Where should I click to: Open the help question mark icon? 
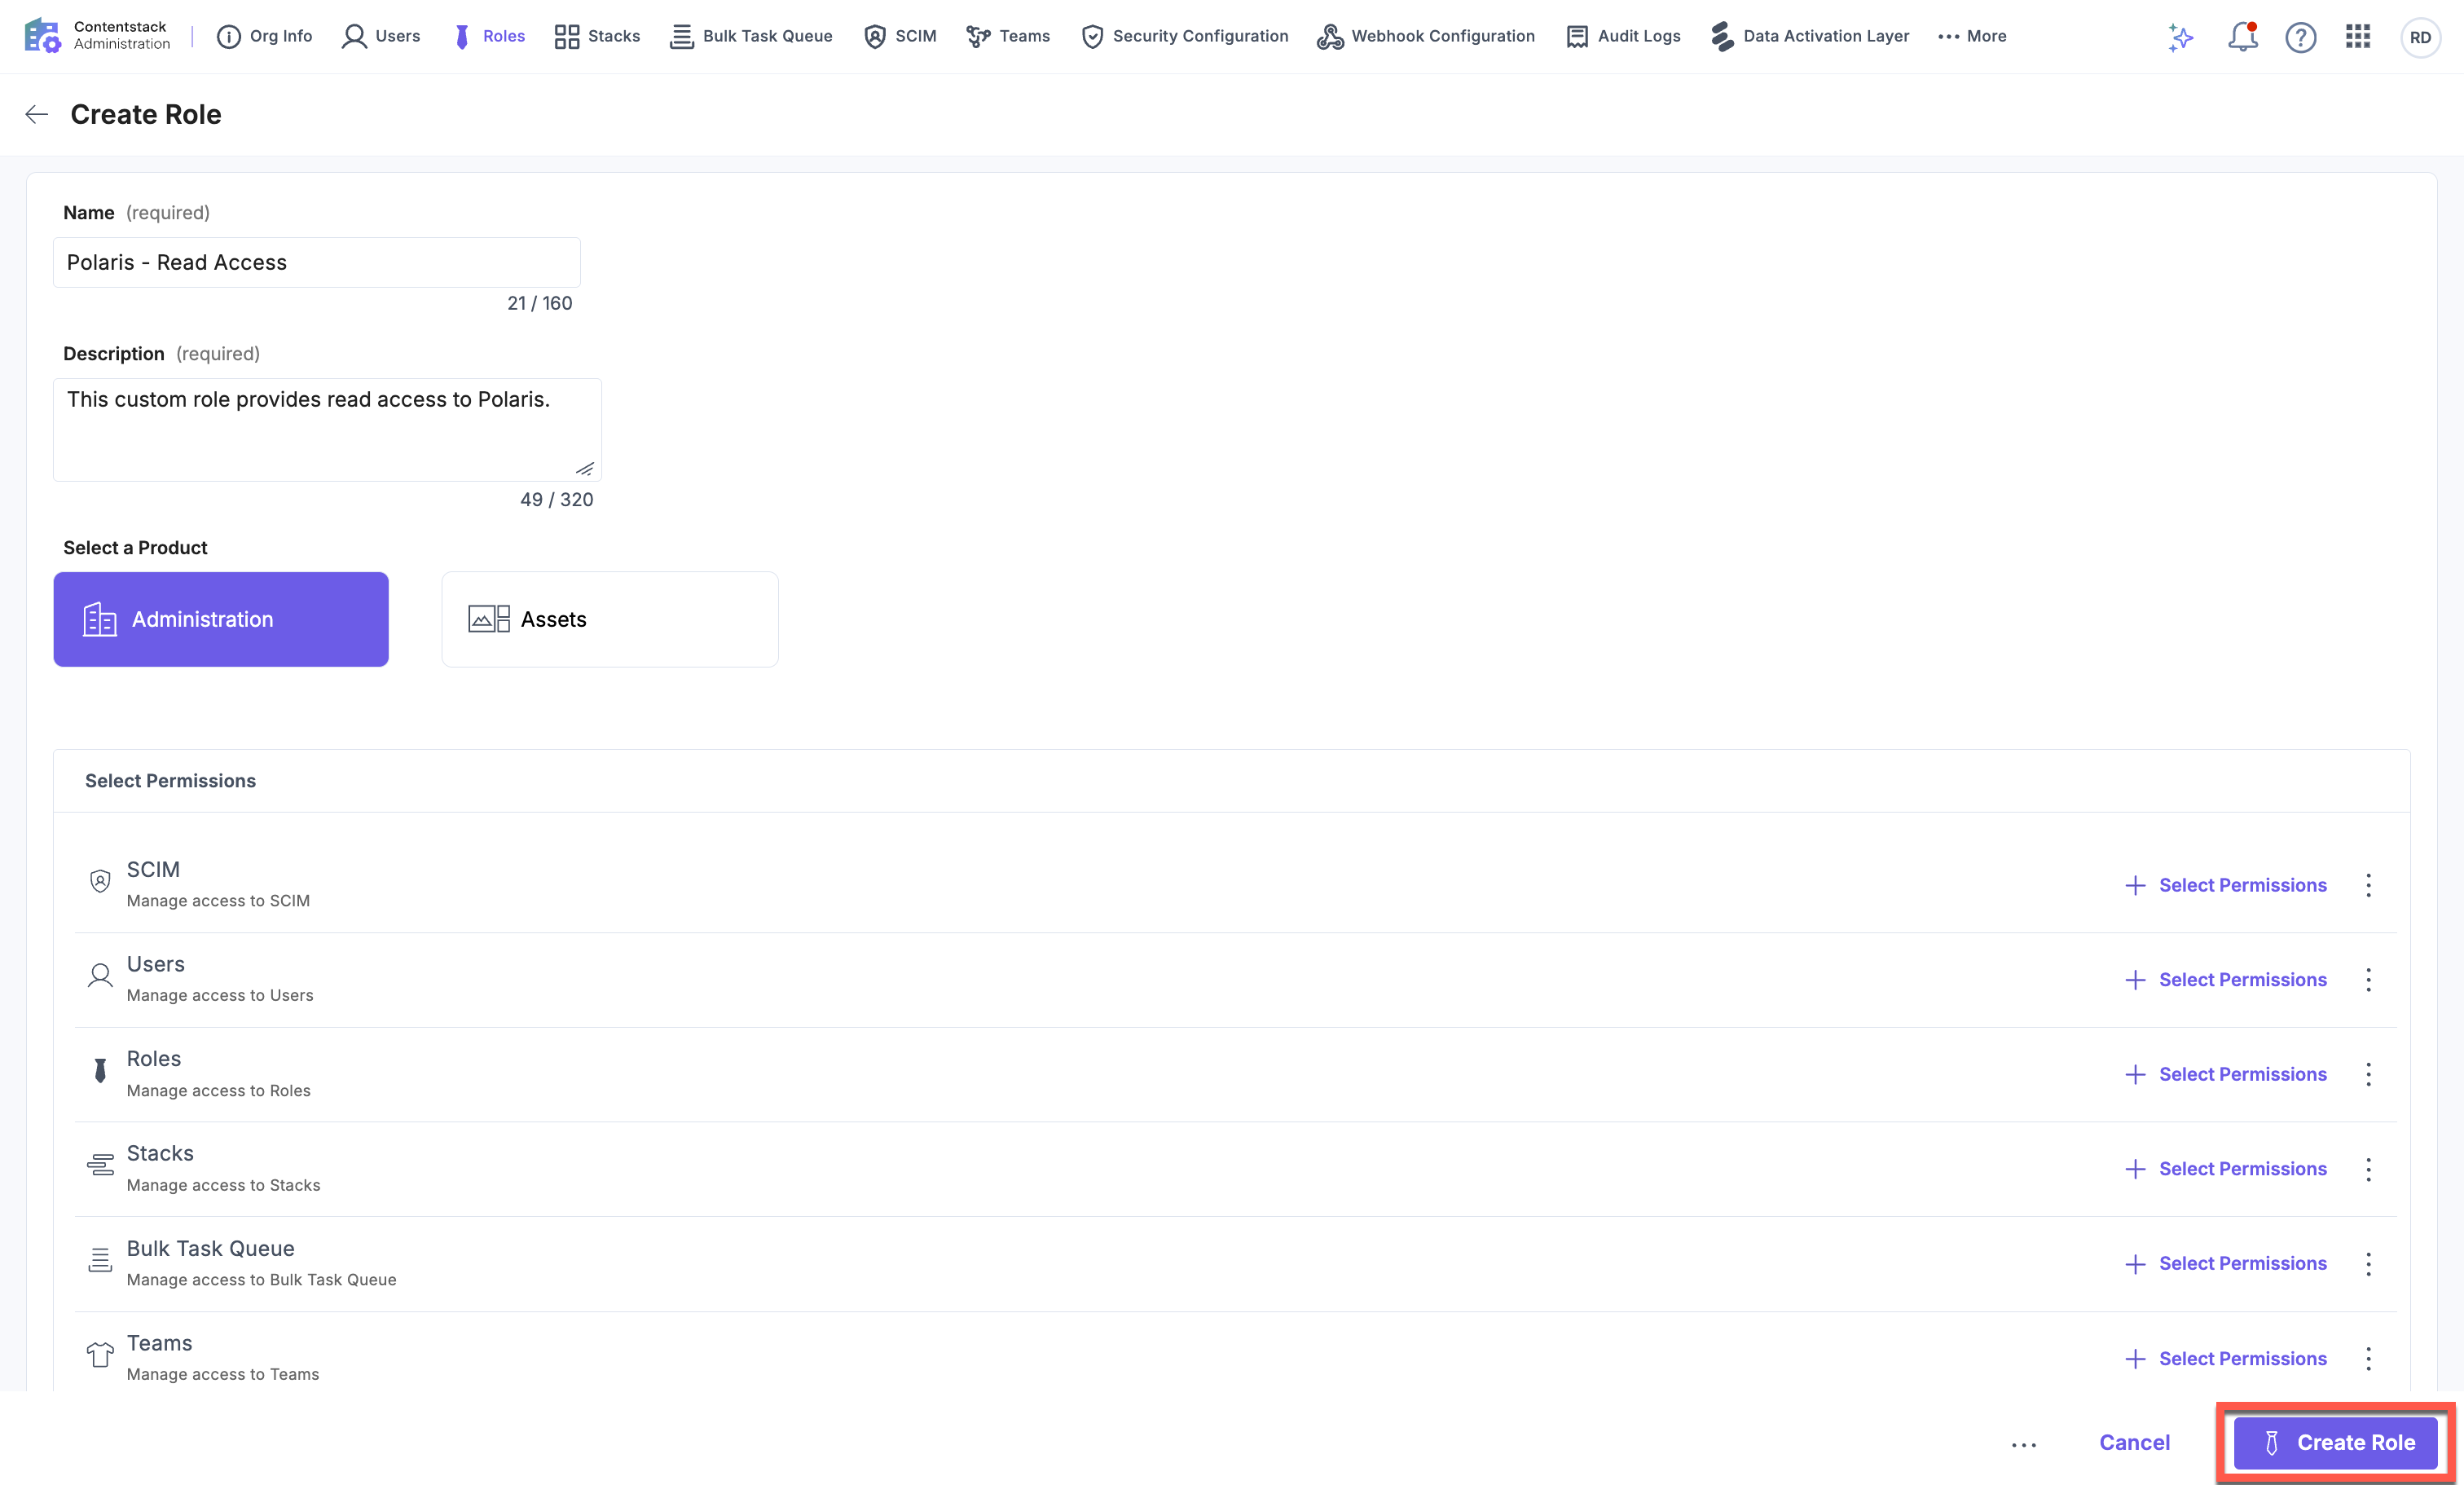(2301, 37)
